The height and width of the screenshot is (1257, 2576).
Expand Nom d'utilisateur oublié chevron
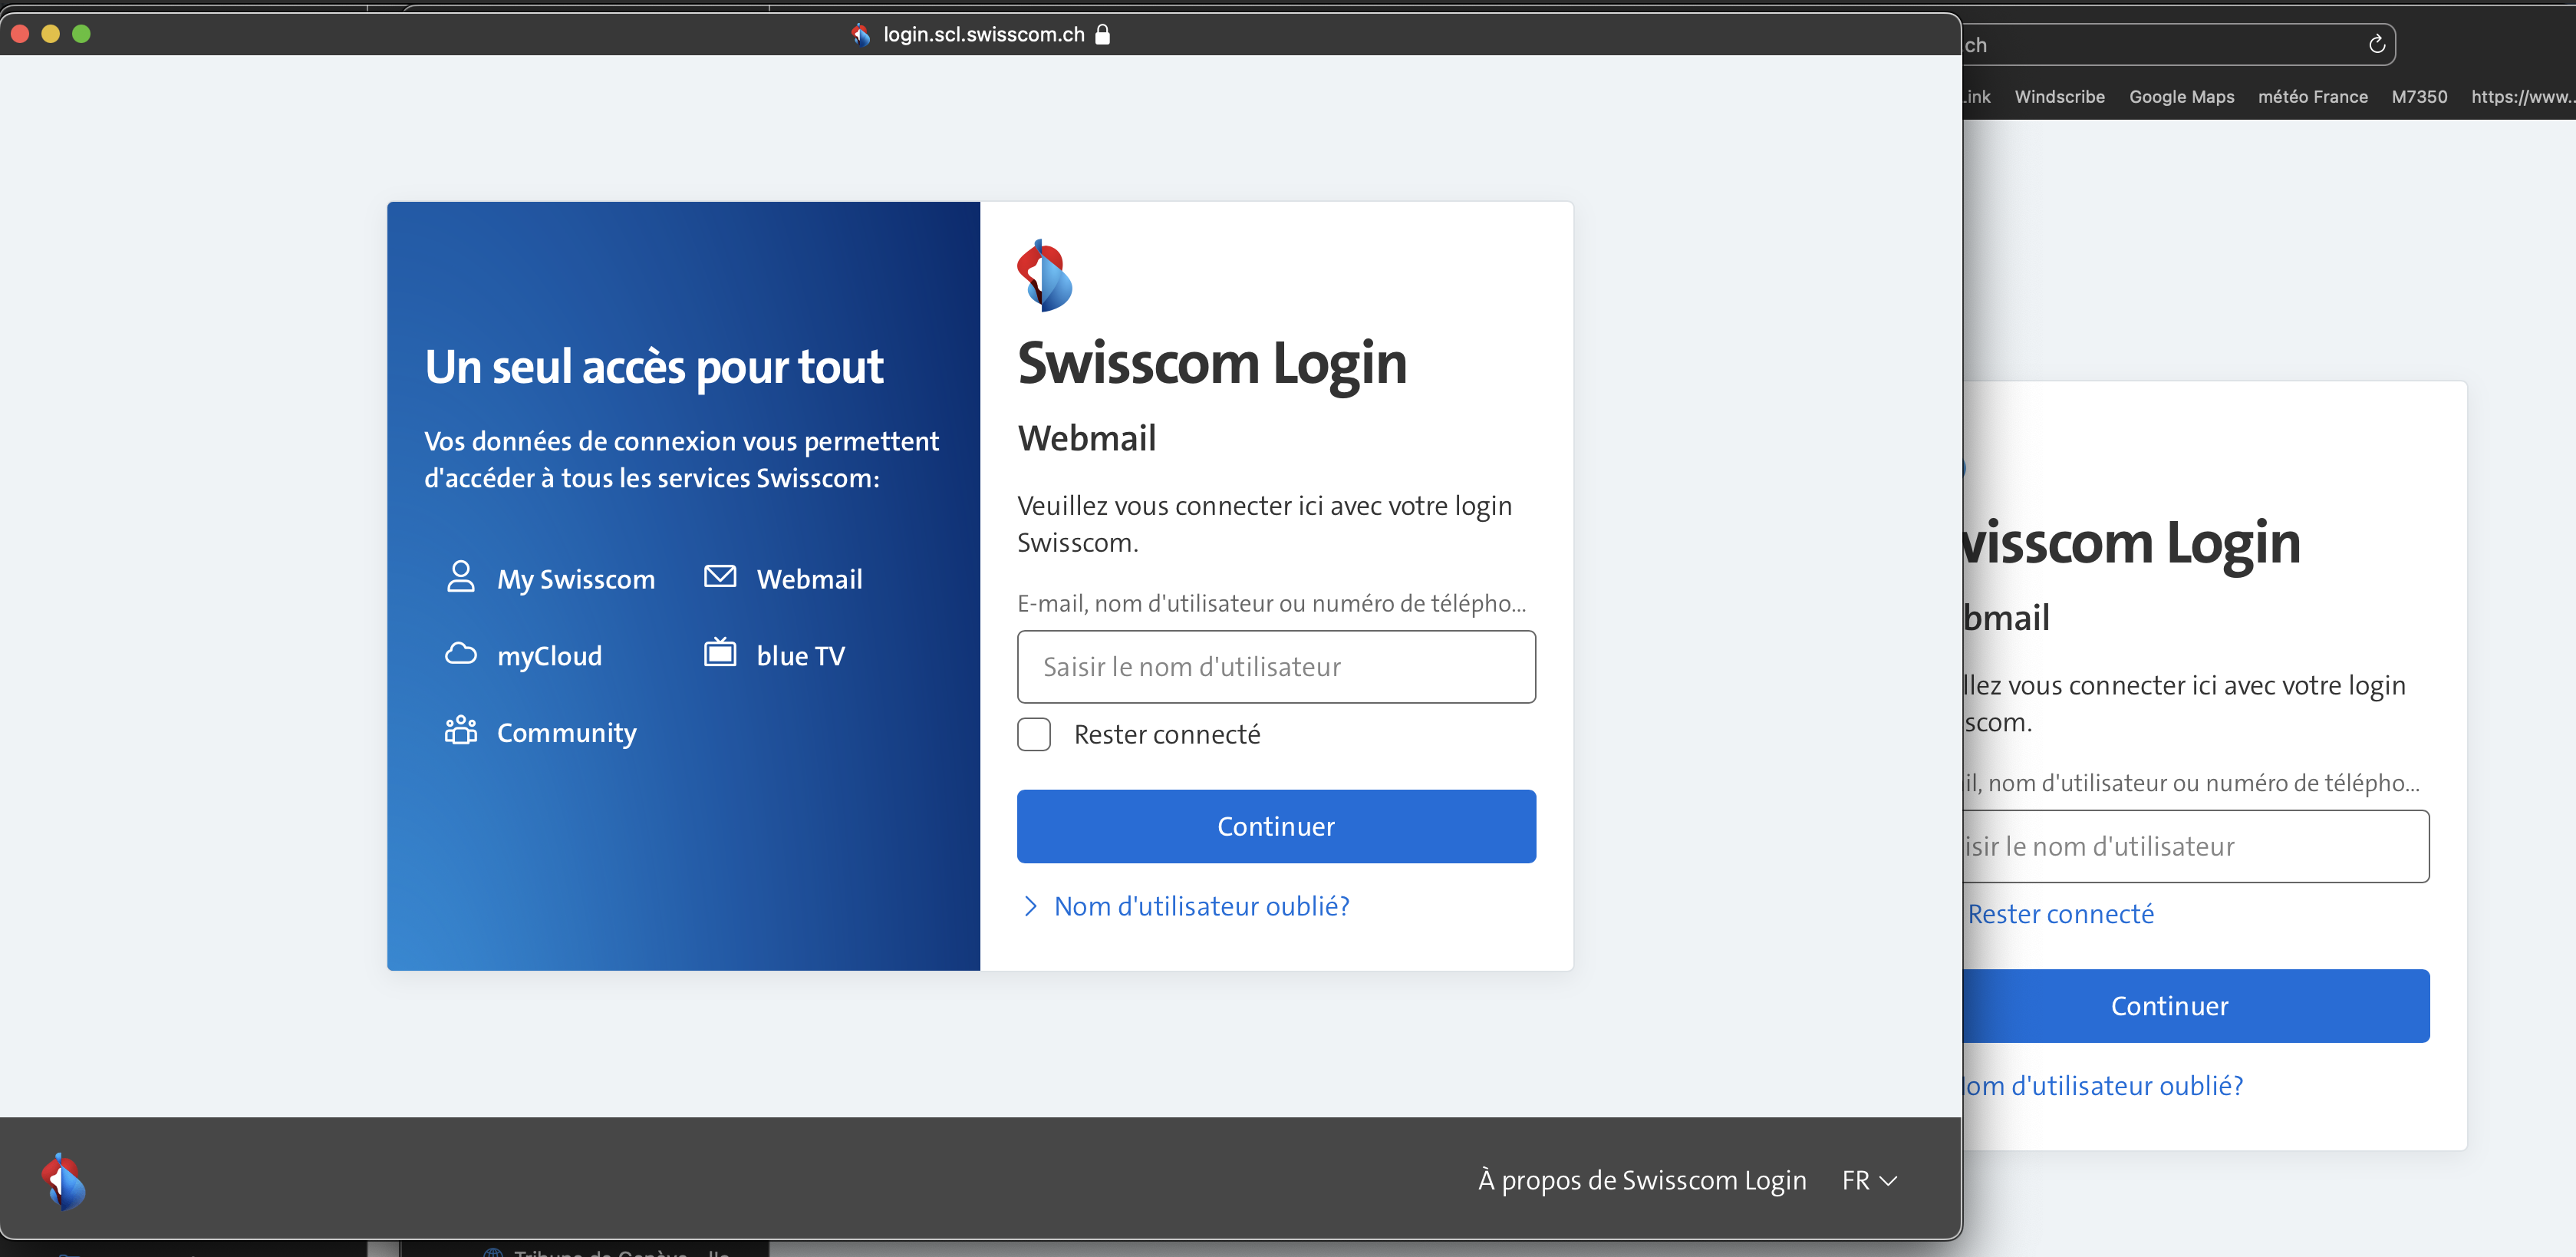[1030, 906]
